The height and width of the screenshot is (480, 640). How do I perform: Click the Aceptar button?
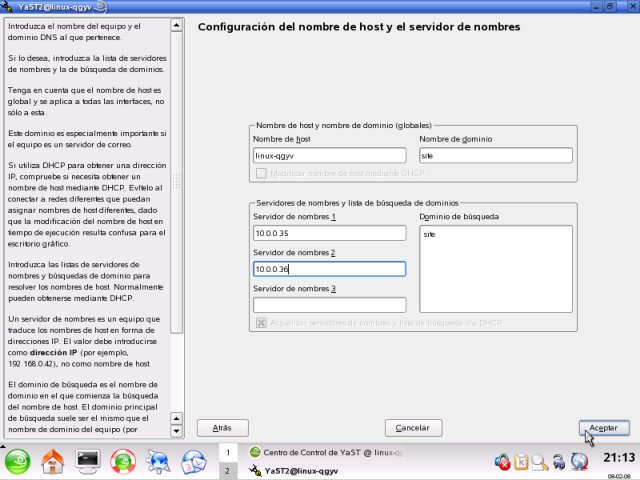[604, 428]
